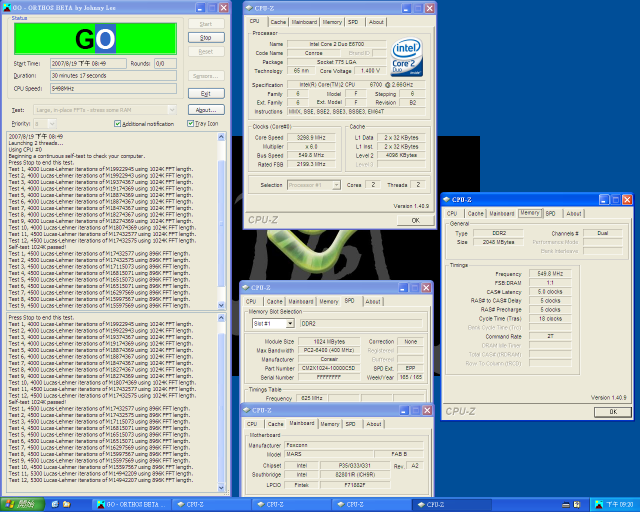Open the Windows Start button

(22, 505)
